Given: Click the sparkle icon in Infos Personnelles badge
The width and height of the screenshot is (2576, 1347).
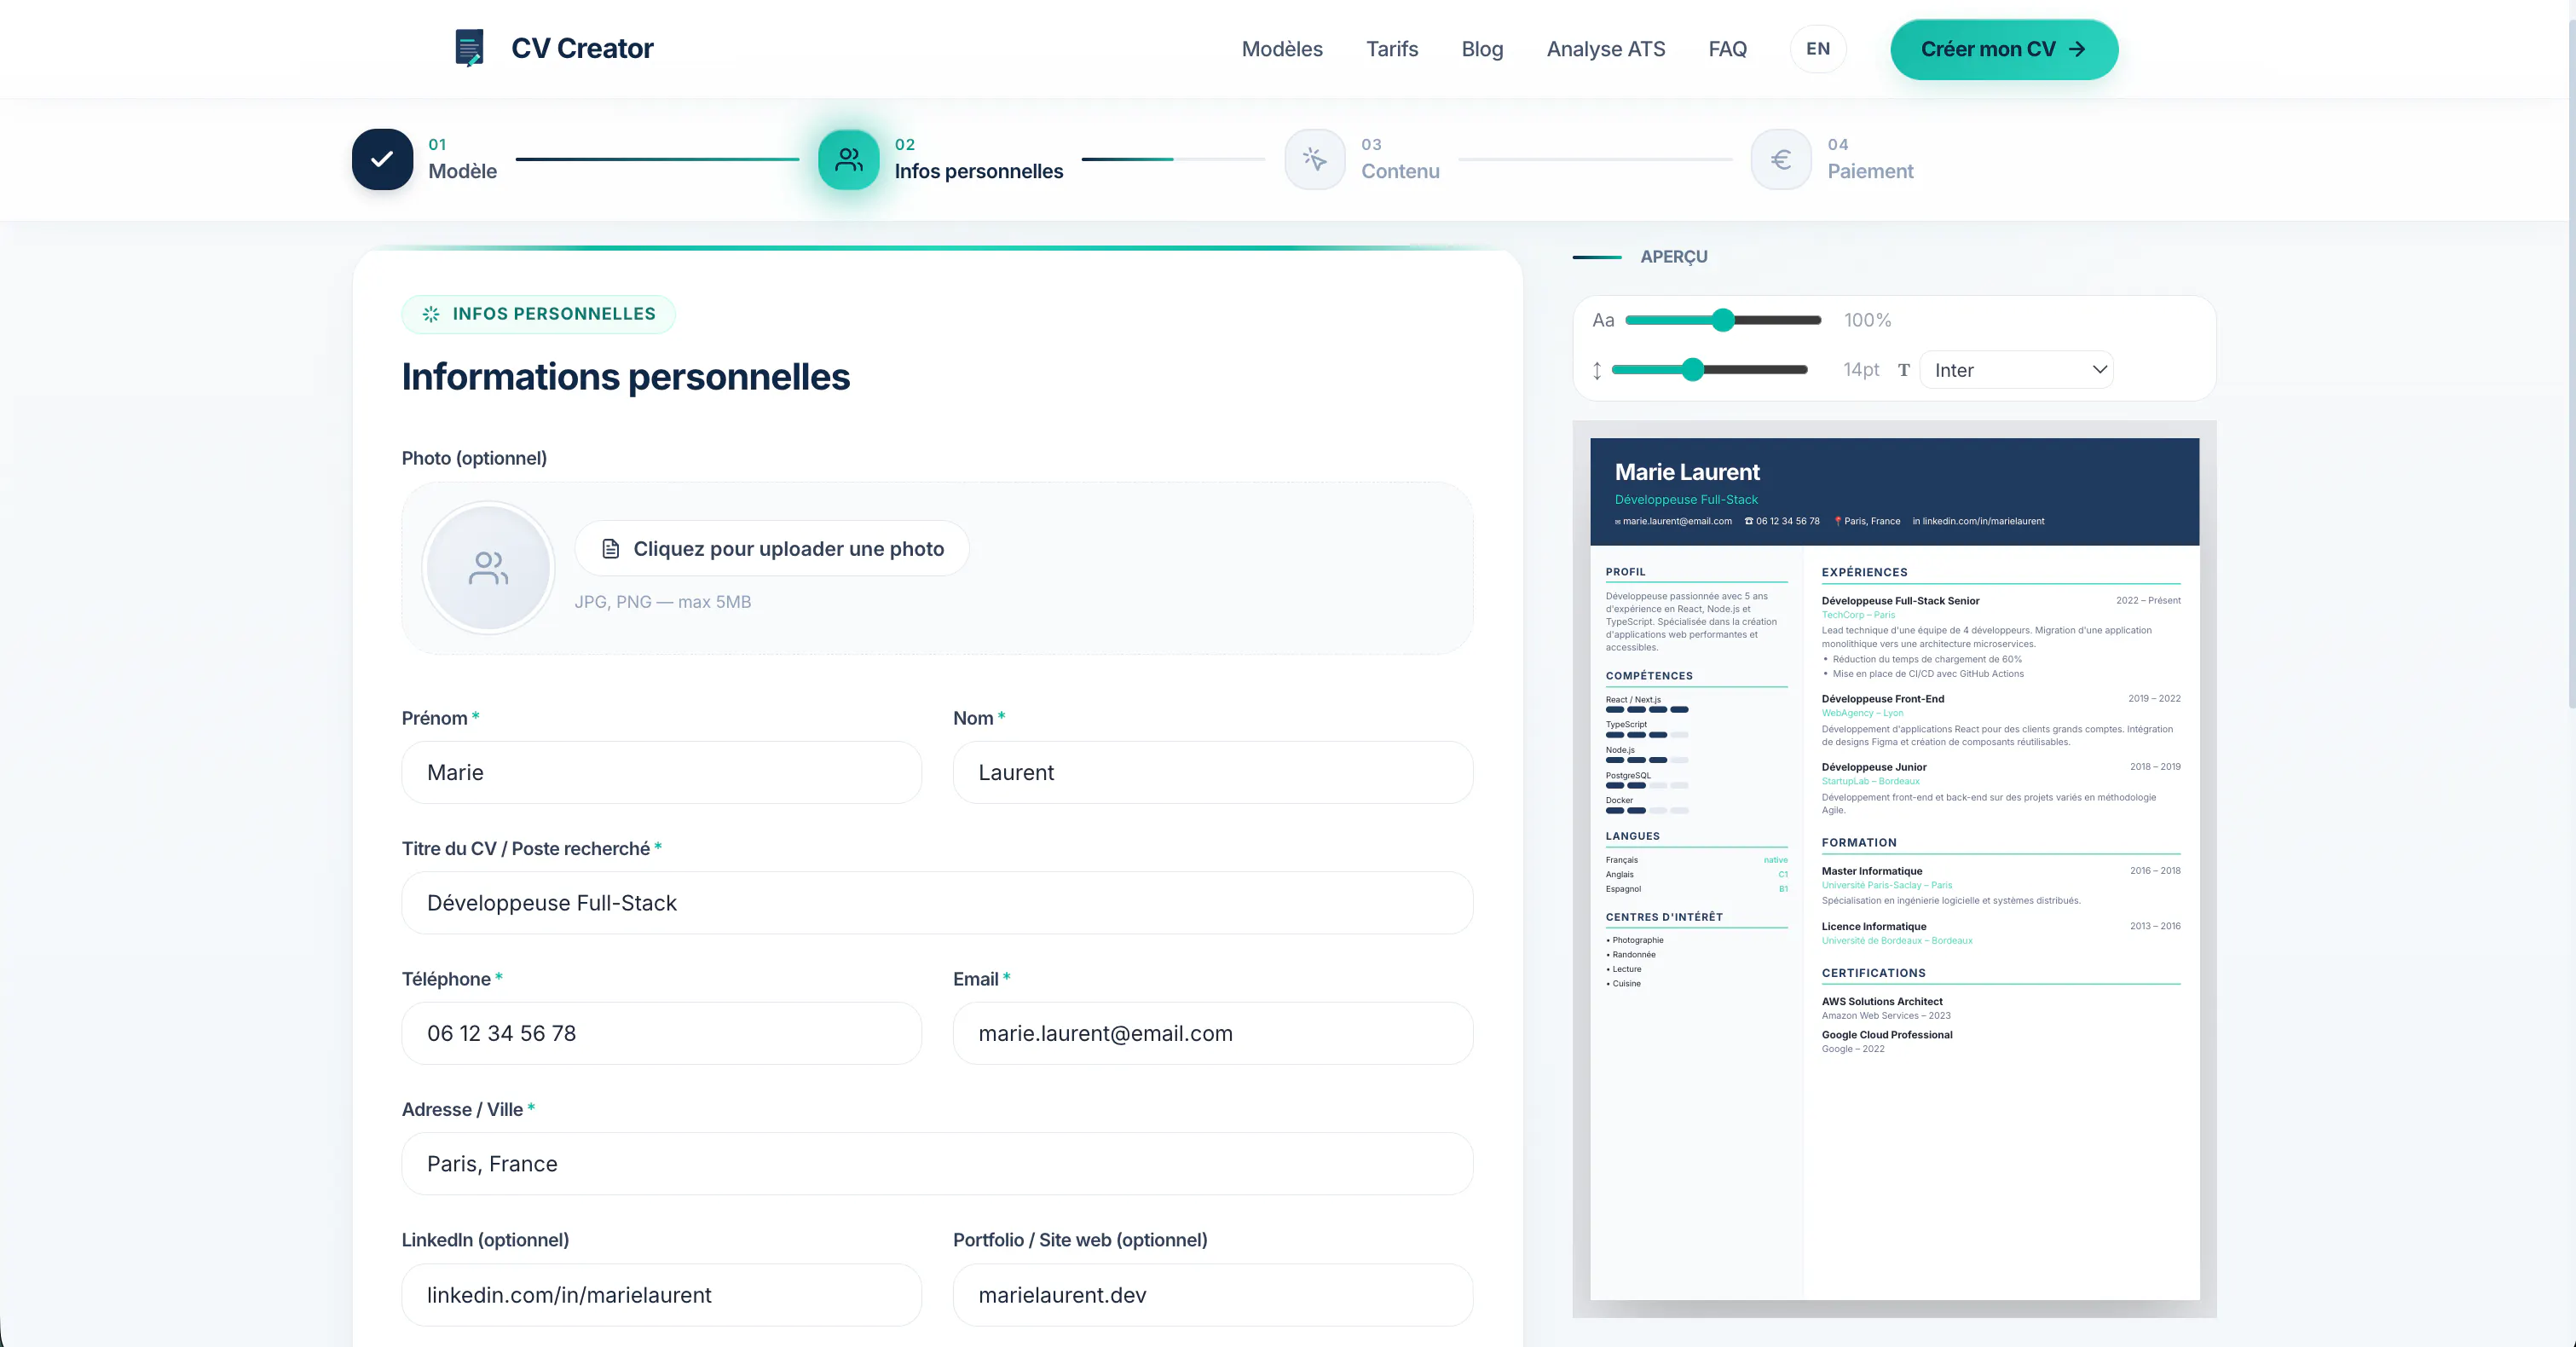Looking at the screenshot, I should 431,314.
